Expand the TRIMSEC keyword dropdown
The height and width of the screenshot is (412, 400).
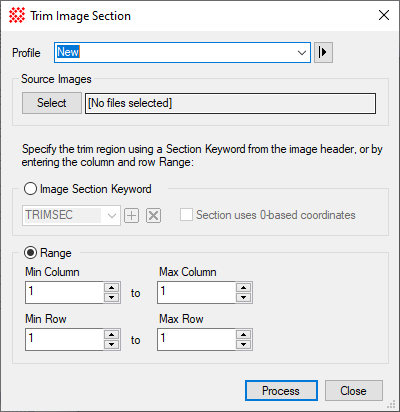tap(112, 216)
